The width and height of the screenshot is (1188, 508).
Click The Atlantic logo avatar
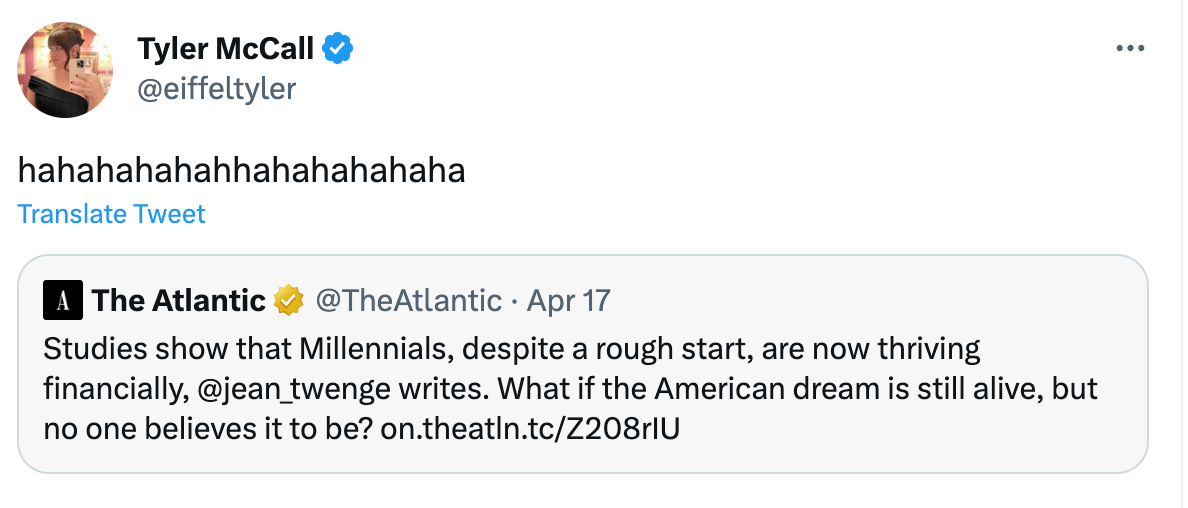[63, 300]
